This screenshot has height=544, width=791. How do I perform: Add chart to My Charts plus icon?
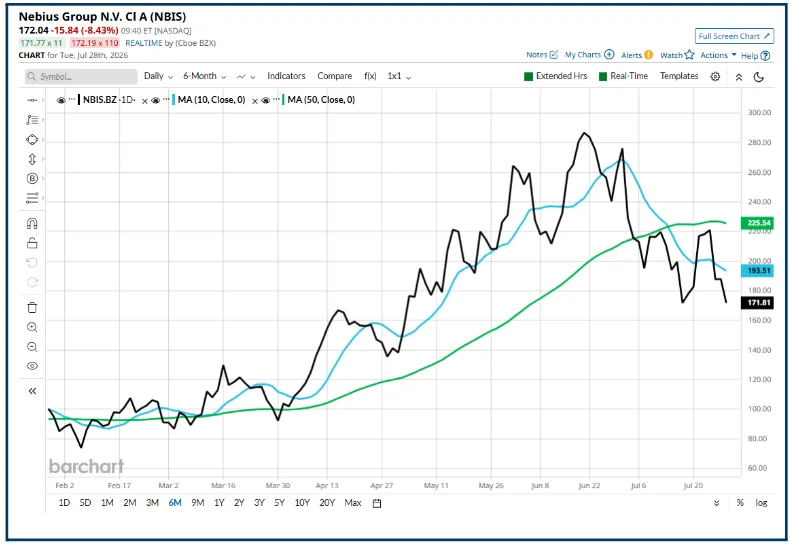609,55
